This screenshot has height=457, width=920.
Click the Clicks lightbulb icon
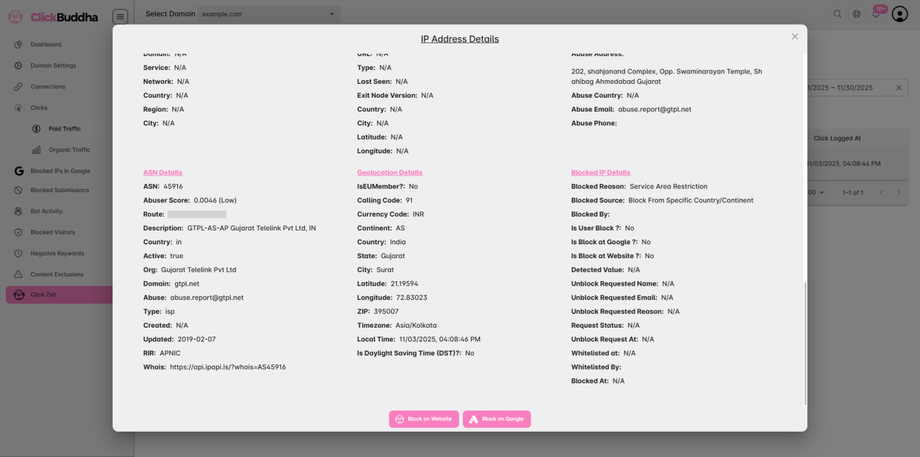(x=18, y=108)
